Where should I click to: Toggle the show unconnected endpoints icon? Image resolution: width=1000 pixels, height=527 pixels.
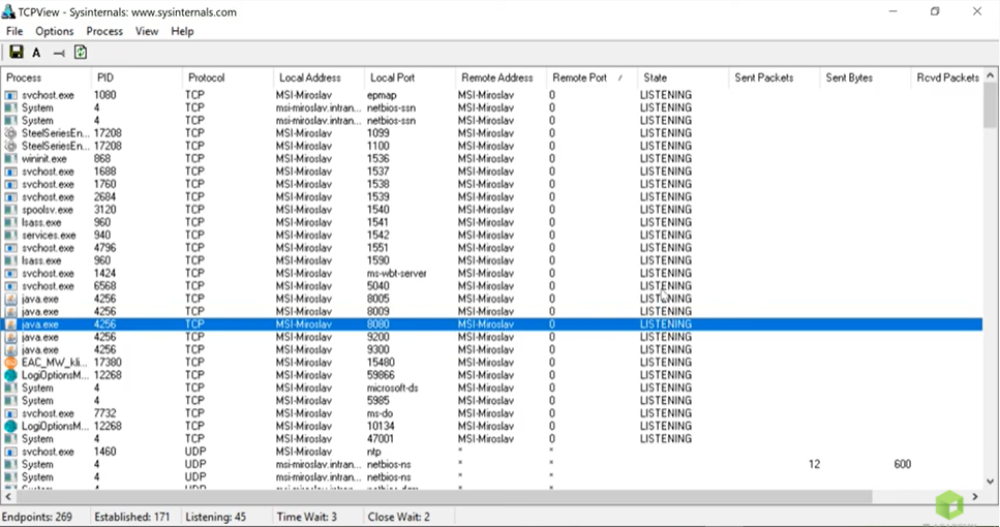58,53
